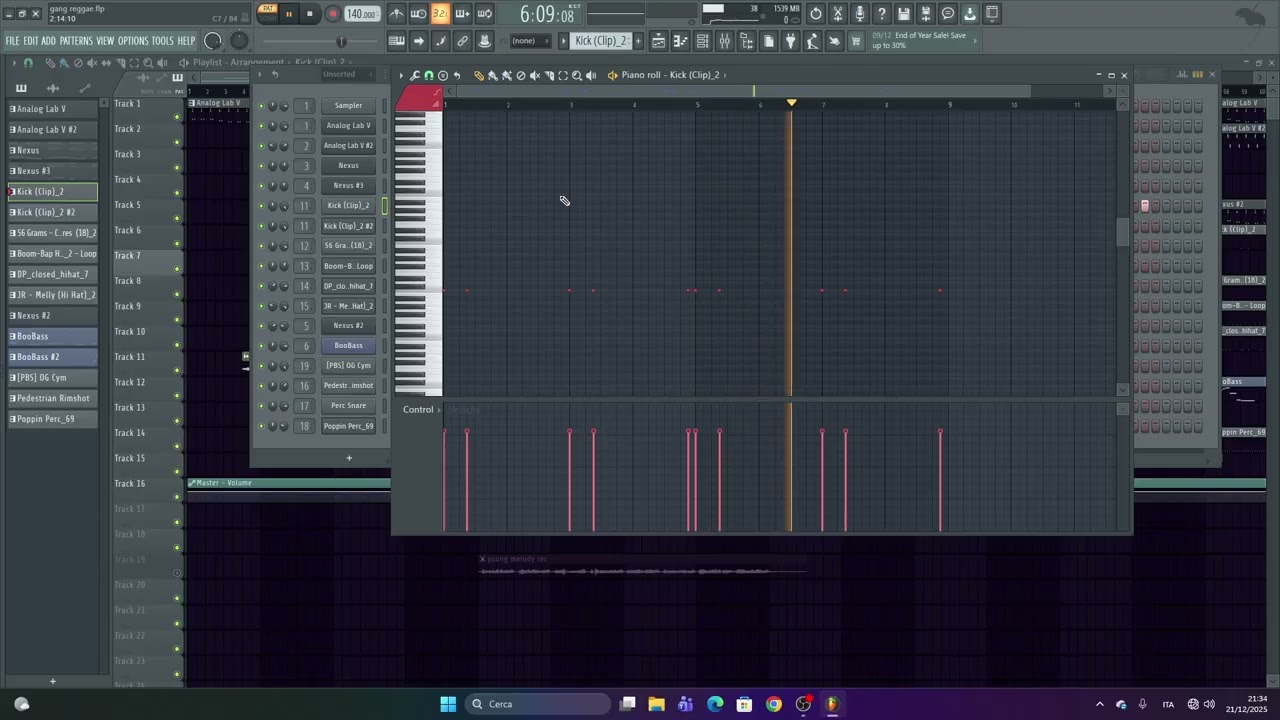The width and height of the screenshot is (1280, 720).
Task: Add a new pattern with plus button
Action: pyautogui.click(x=640, y=41)
